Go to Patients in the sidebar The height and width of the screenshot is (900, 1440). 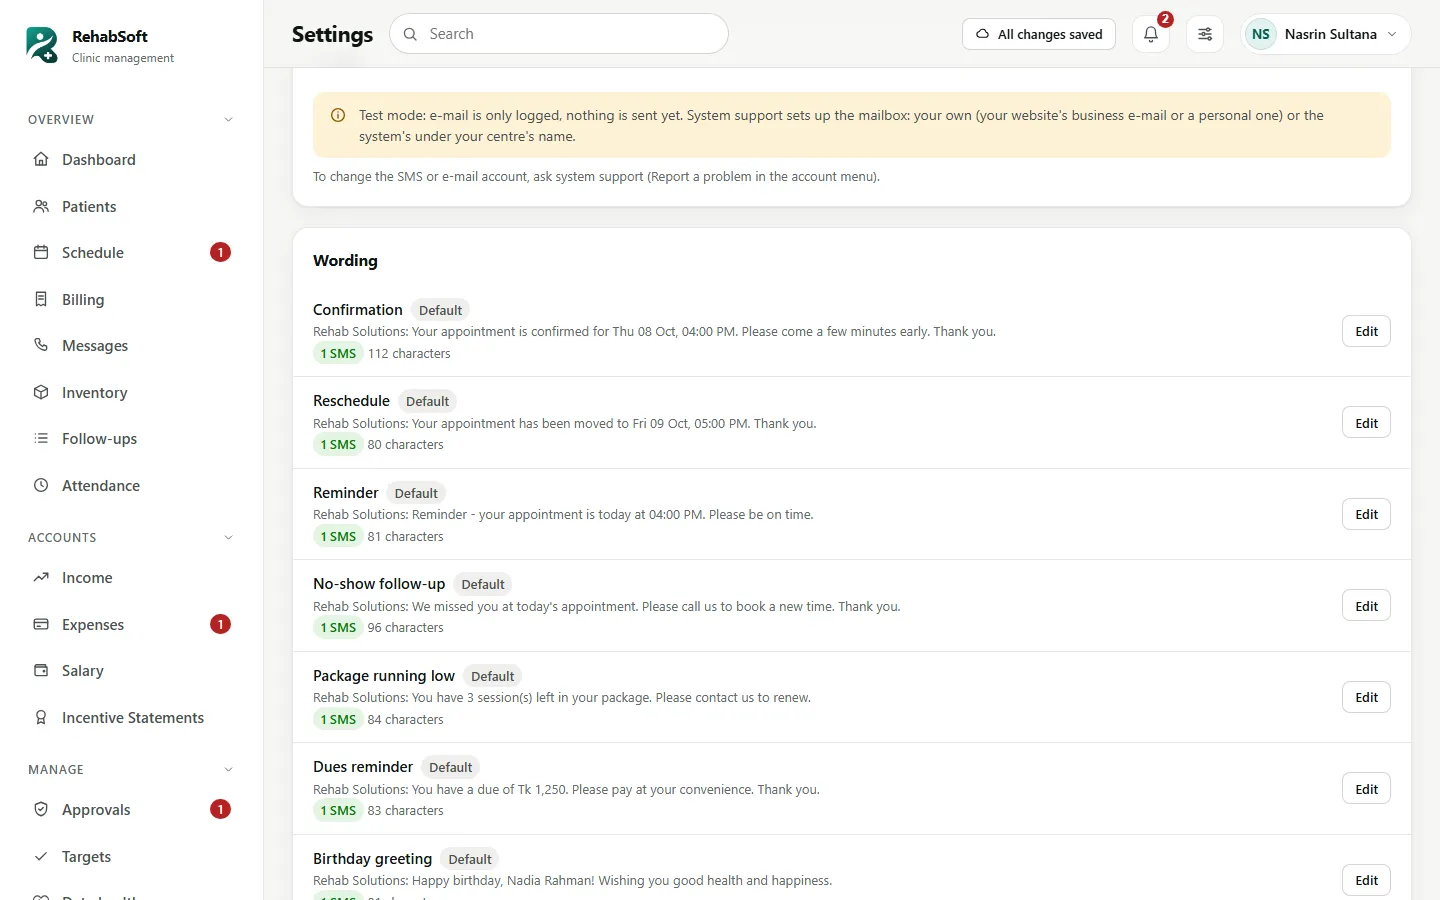(x=131, y=206)
